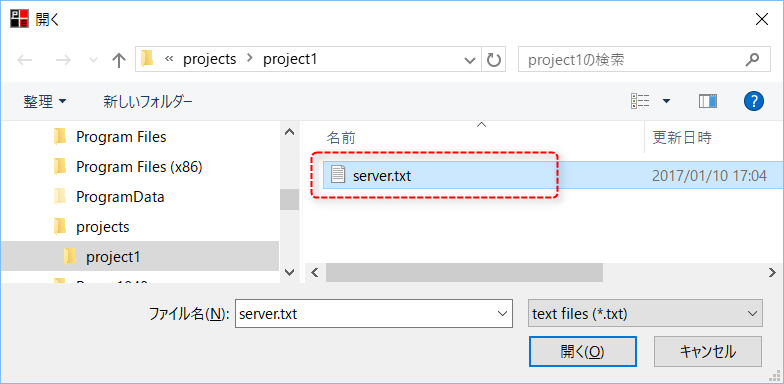
Task: Select server.txt in the file list
Action: [x=382, y=176]
